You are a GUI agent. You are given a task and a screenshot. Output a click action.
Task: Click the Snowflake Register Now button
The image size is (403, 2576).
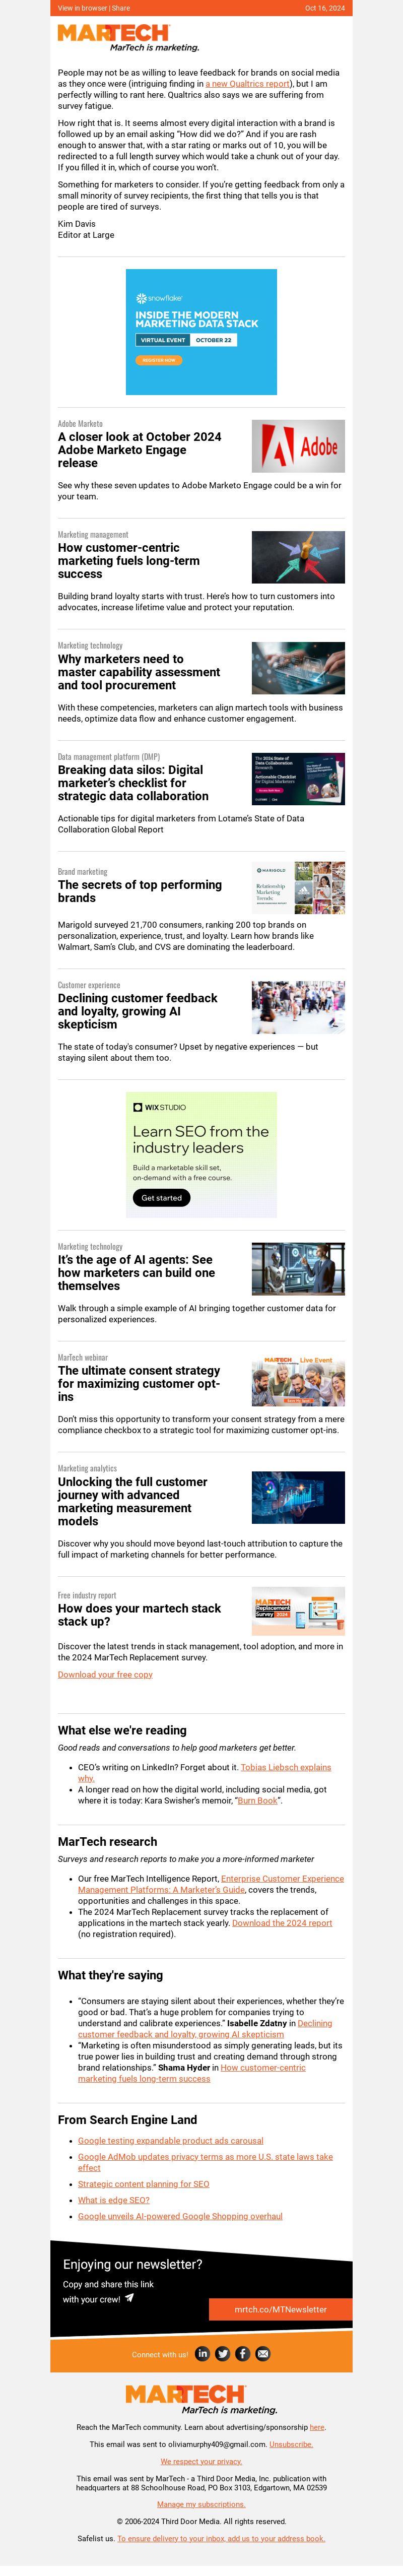coord(159,360)
